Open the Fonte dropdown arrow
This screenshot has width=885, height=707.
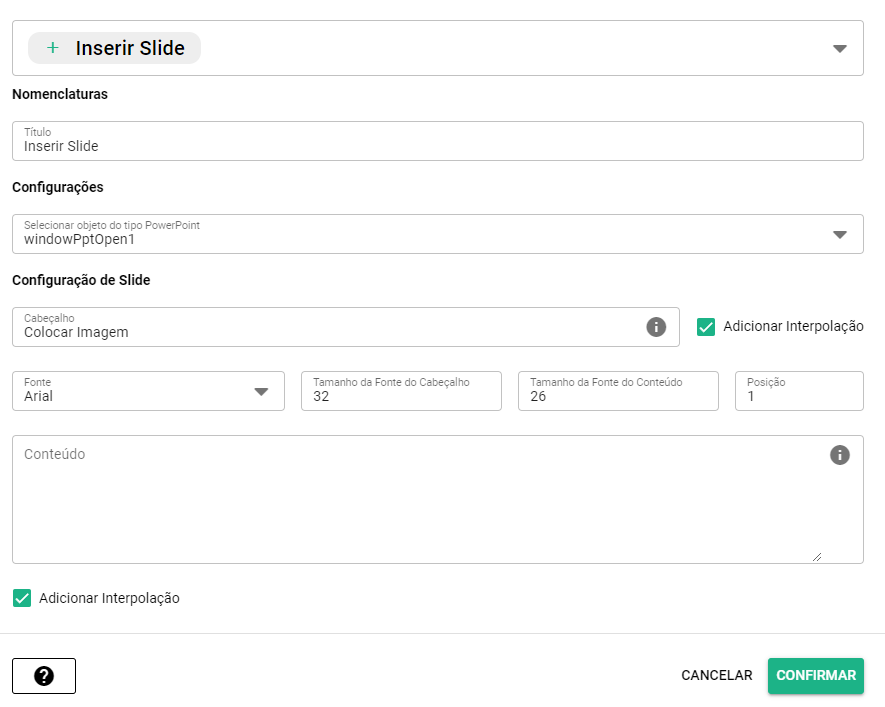[261, 391]
